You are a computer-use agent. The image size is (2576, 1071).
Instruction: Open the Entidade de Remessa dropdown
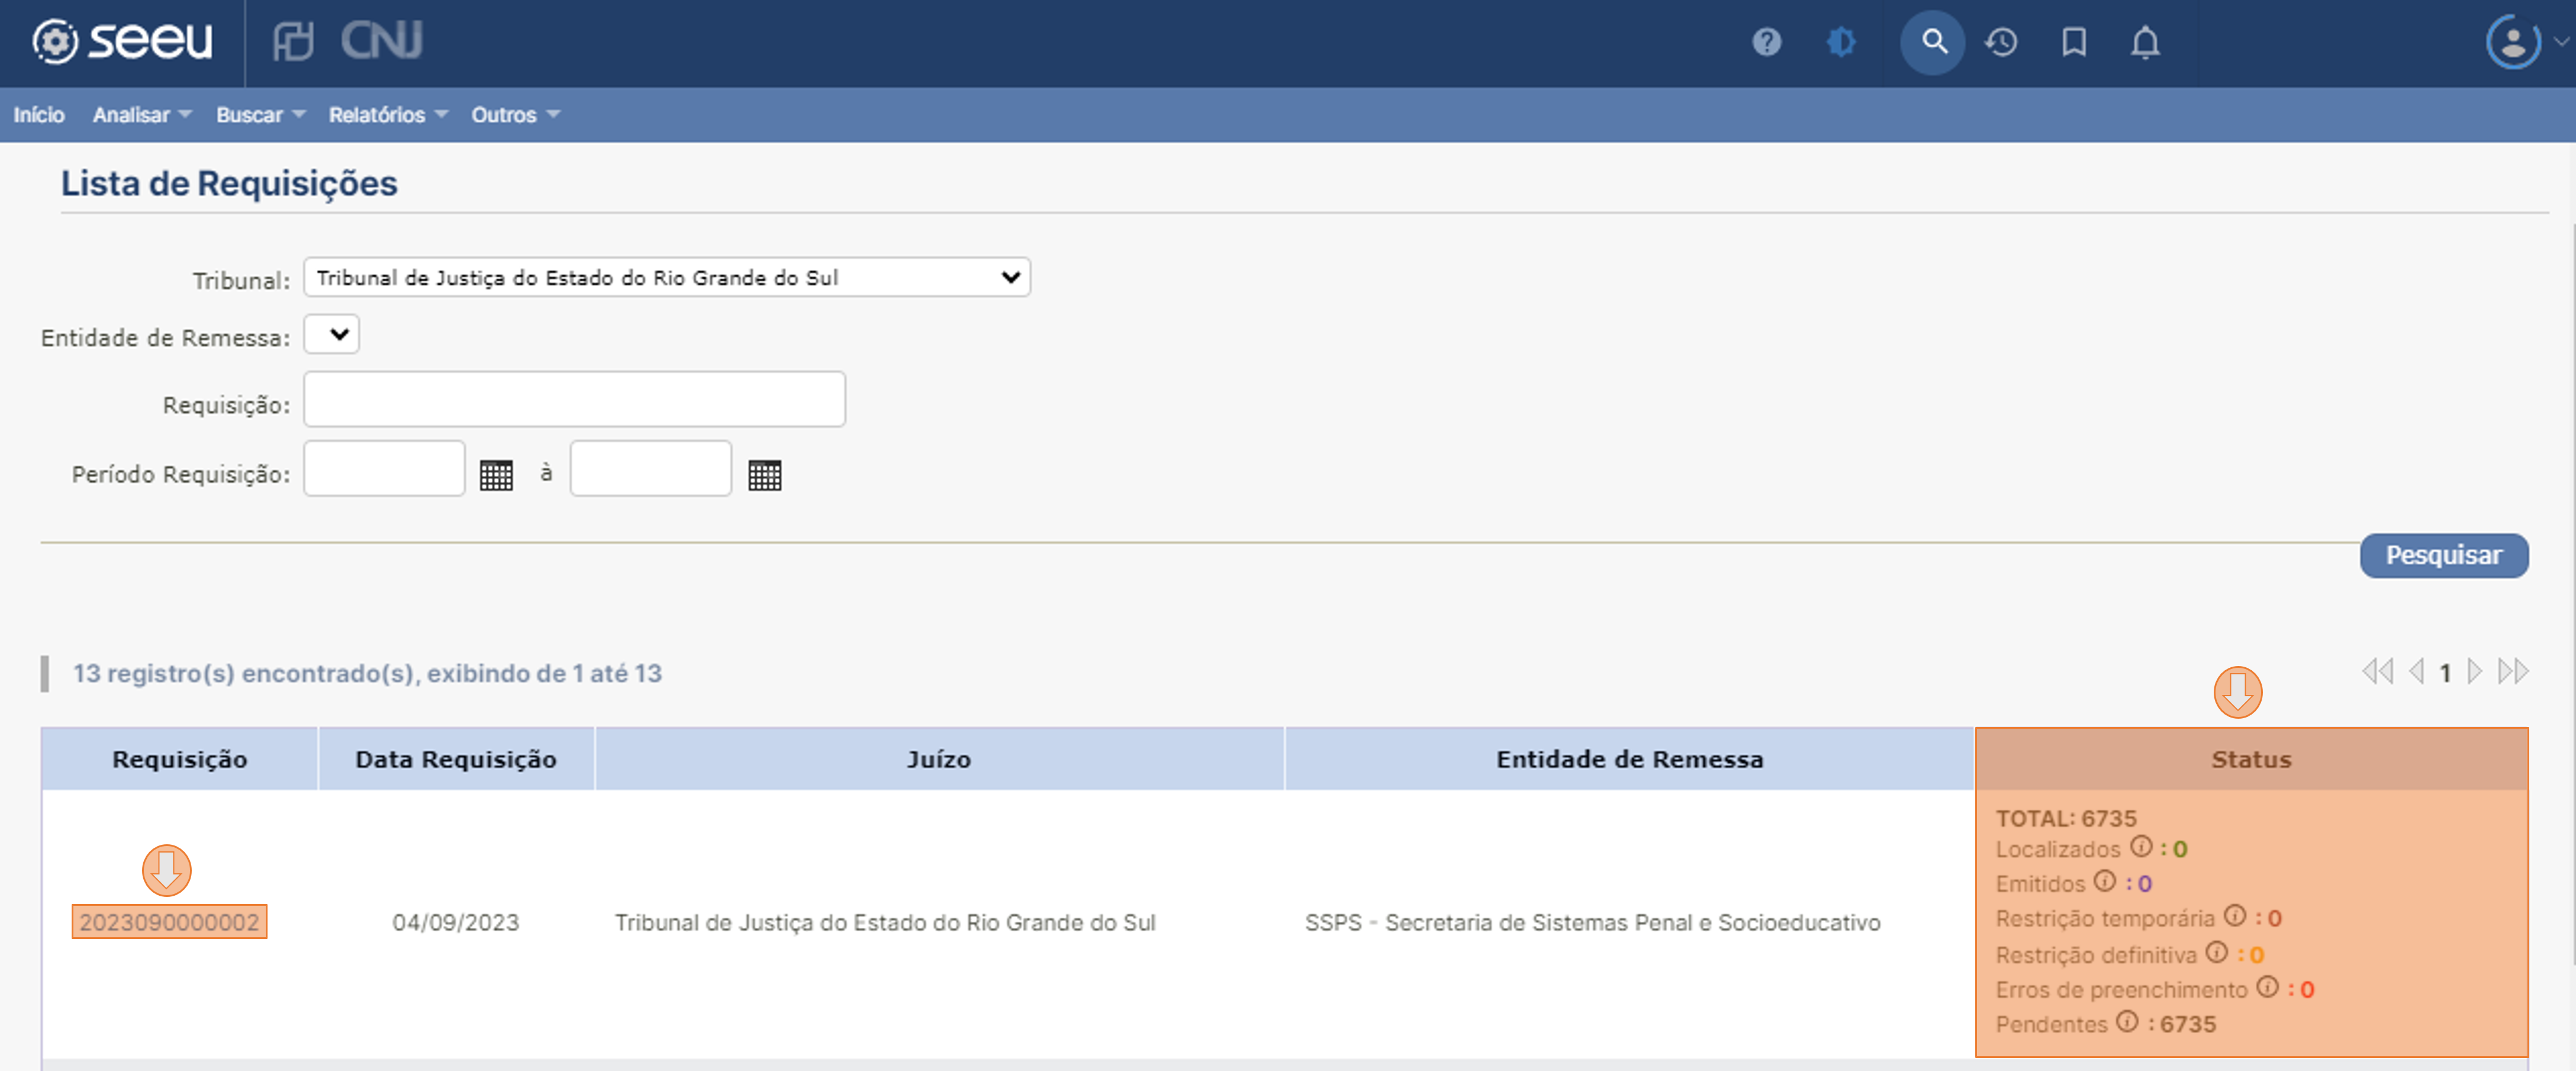[332, 334]
